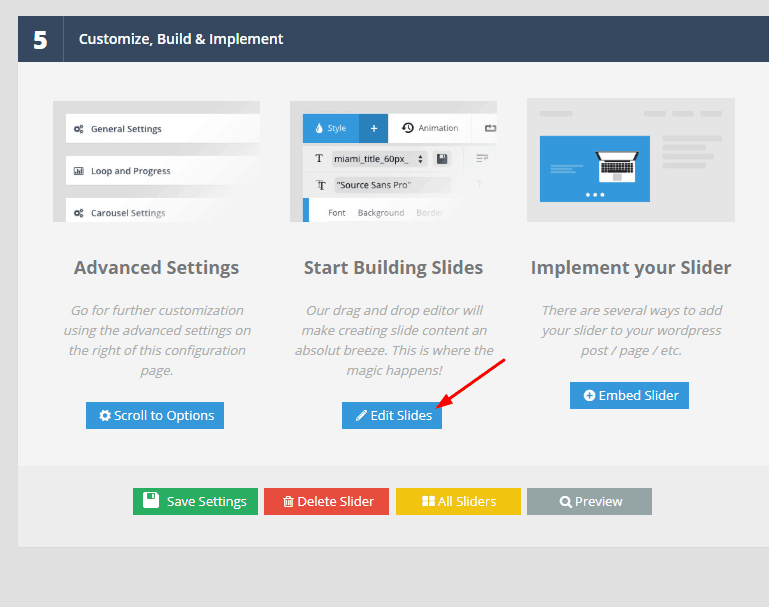769x607 pixels.
Task: Click the Implement your Slider illustration
Action: (x=631, y=160)
